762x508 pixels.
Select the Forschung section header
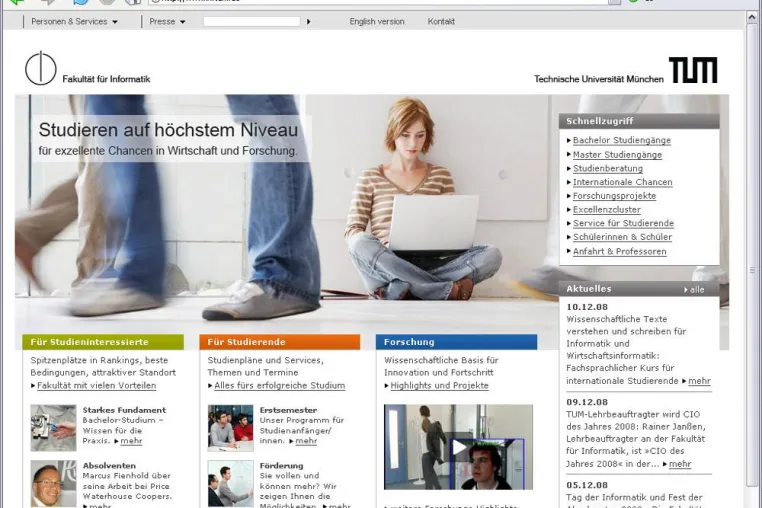pyautogui.click(x=456, y=342)
